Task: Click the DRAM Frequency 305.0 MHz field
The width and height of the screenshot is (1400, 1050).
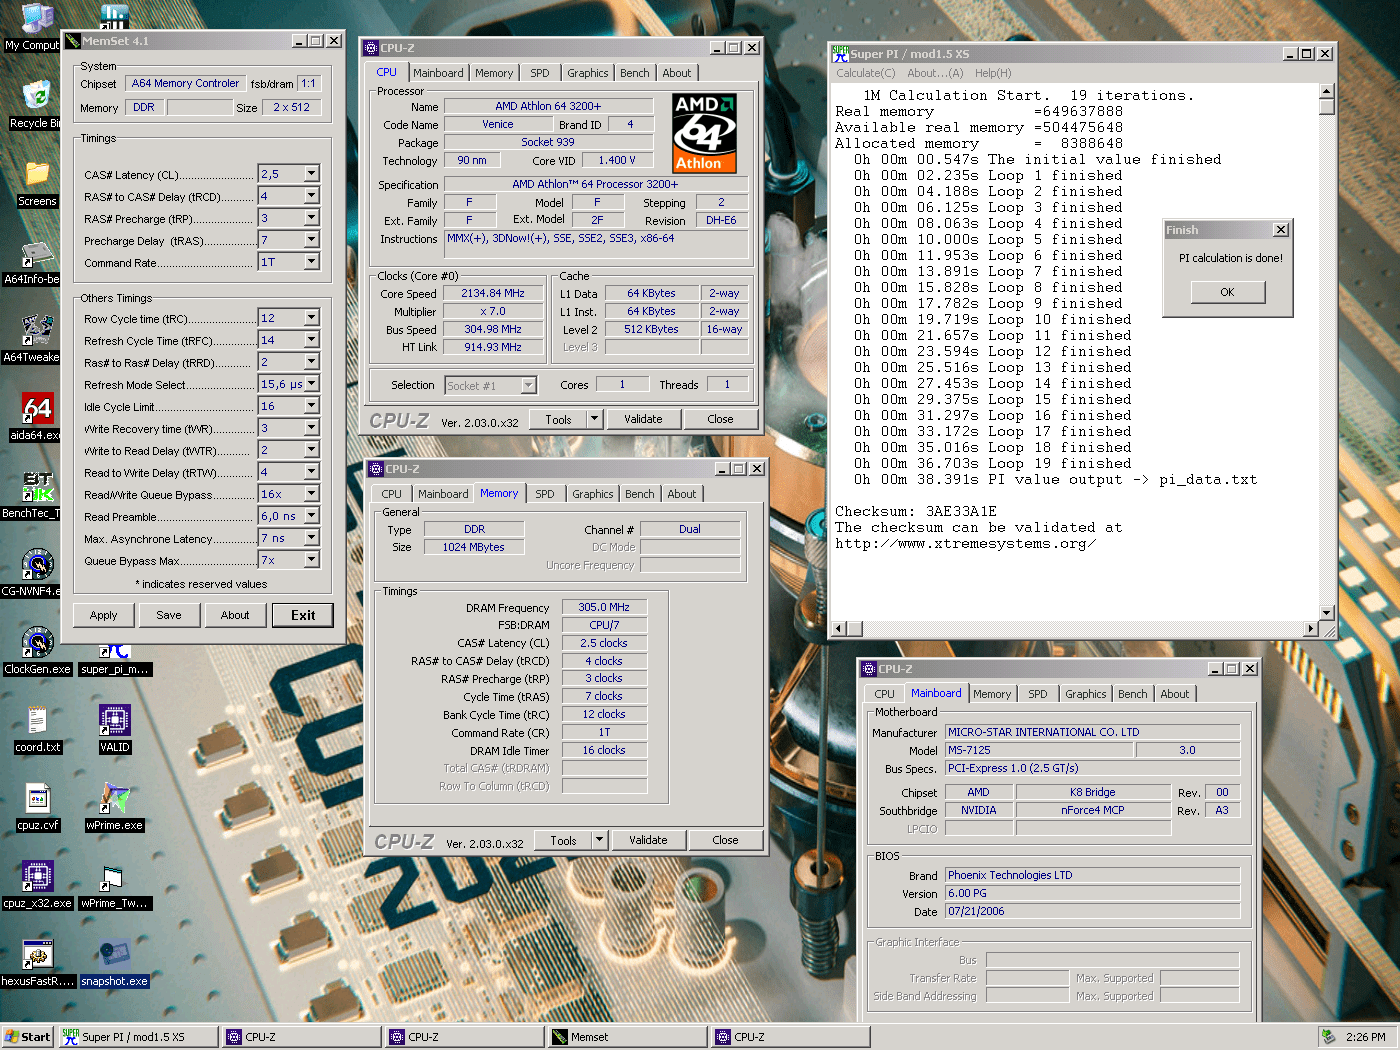Action: click(x=604, y=607)
